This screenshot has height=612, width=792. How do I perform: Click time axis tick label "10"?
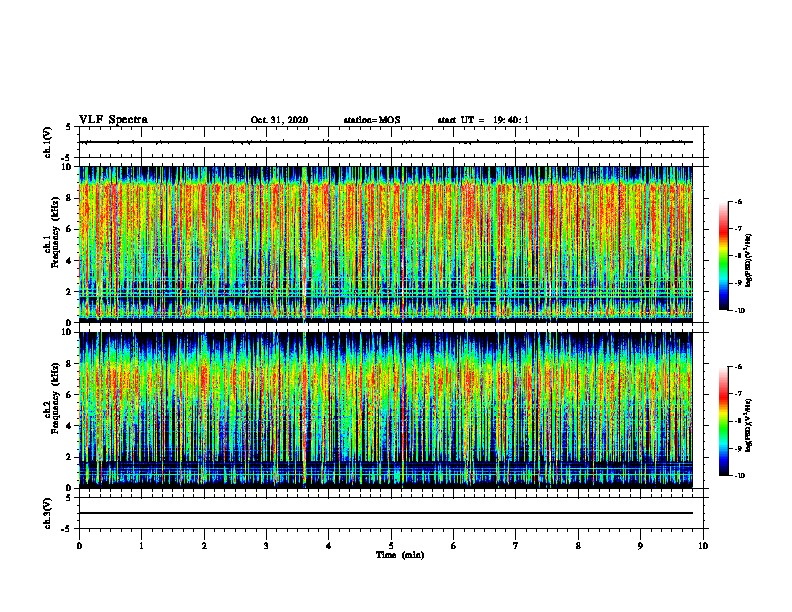pyautogui.click(x=703, y=546)
